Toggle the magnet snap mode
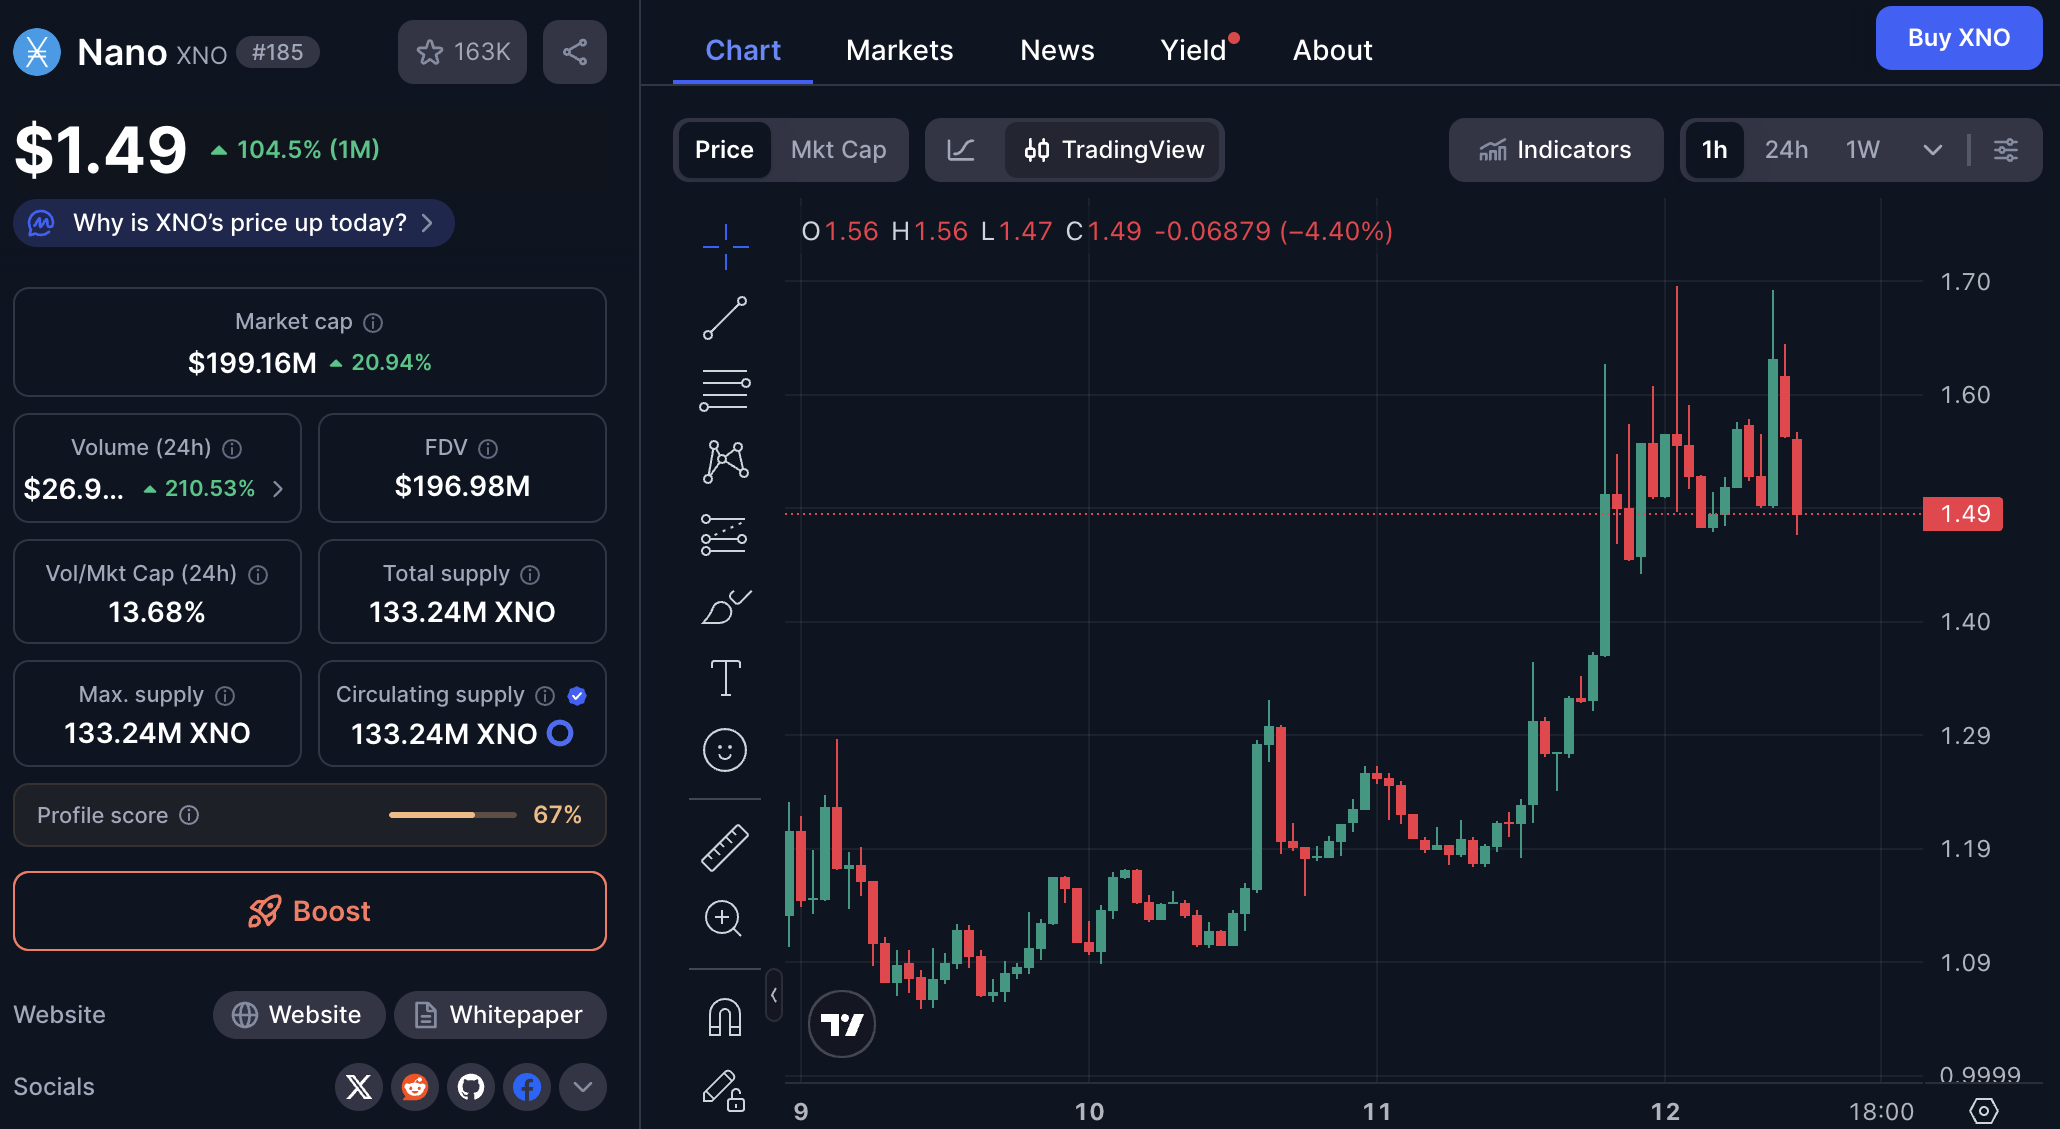 tap(725, 1018)
